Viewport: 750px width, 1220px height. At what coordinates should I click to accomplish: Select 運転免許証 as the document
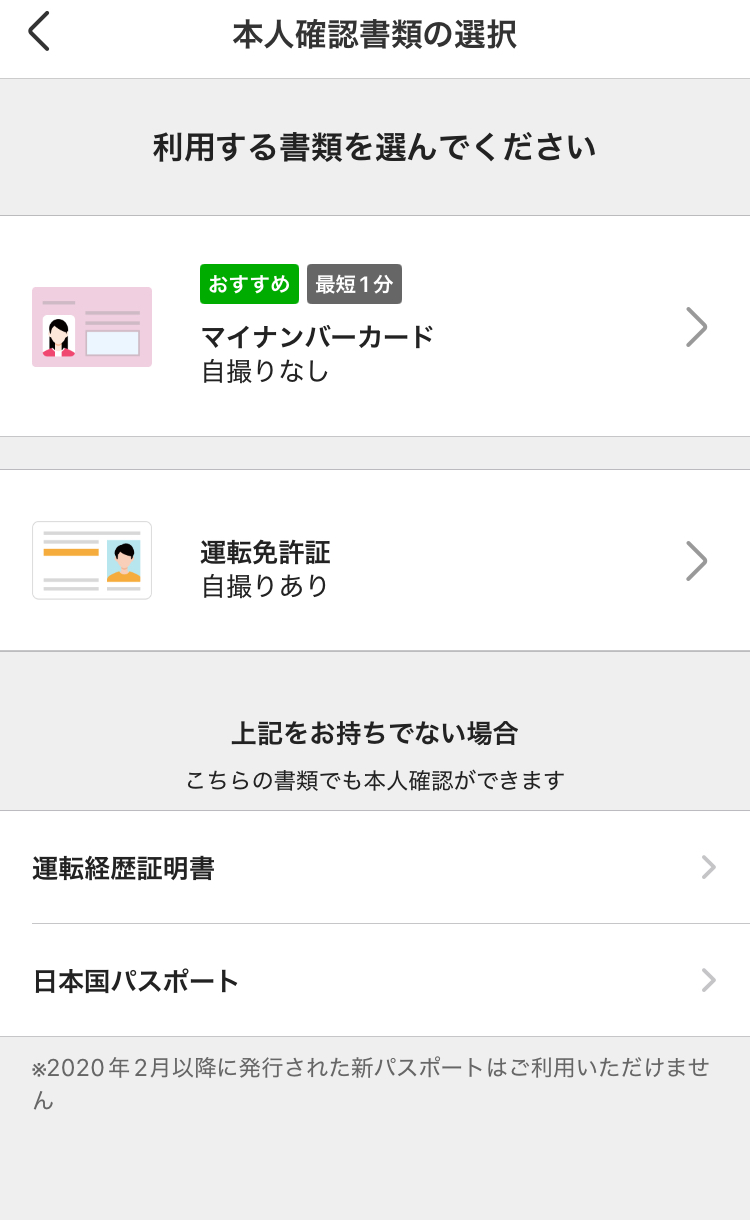click(266, 552)
